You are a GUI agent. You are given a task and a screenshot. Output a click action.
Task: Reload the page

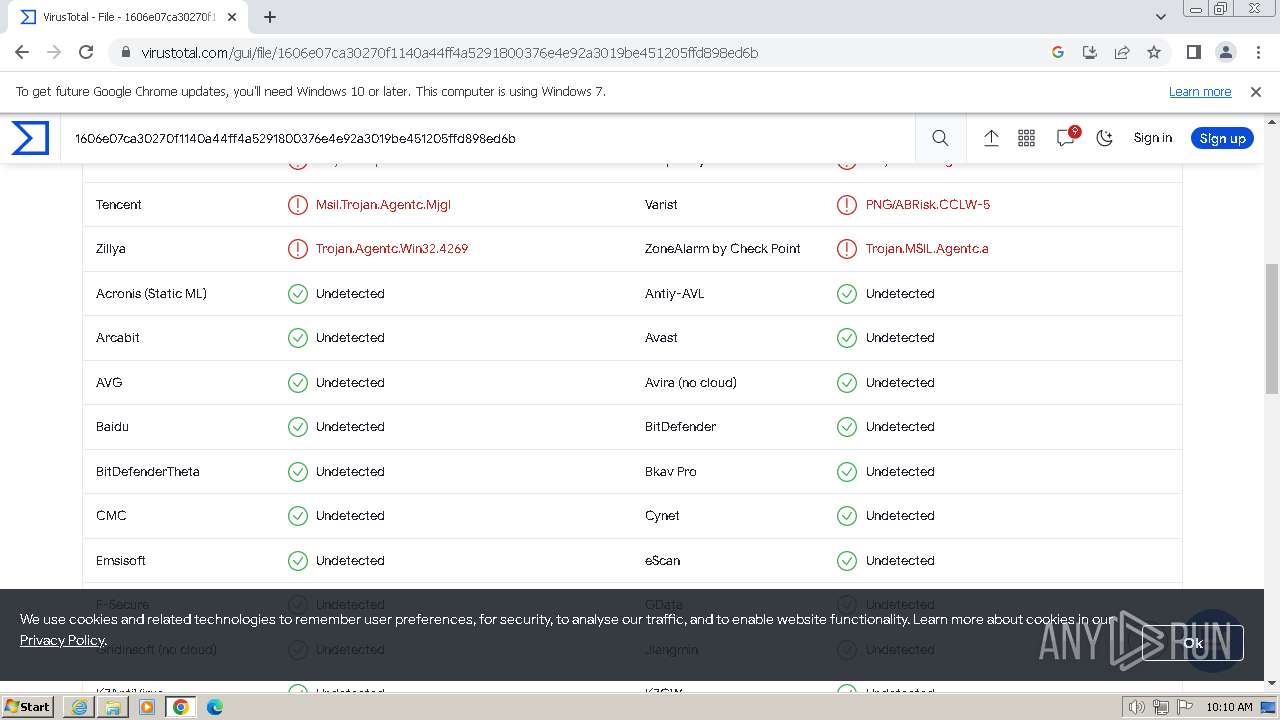86,52
